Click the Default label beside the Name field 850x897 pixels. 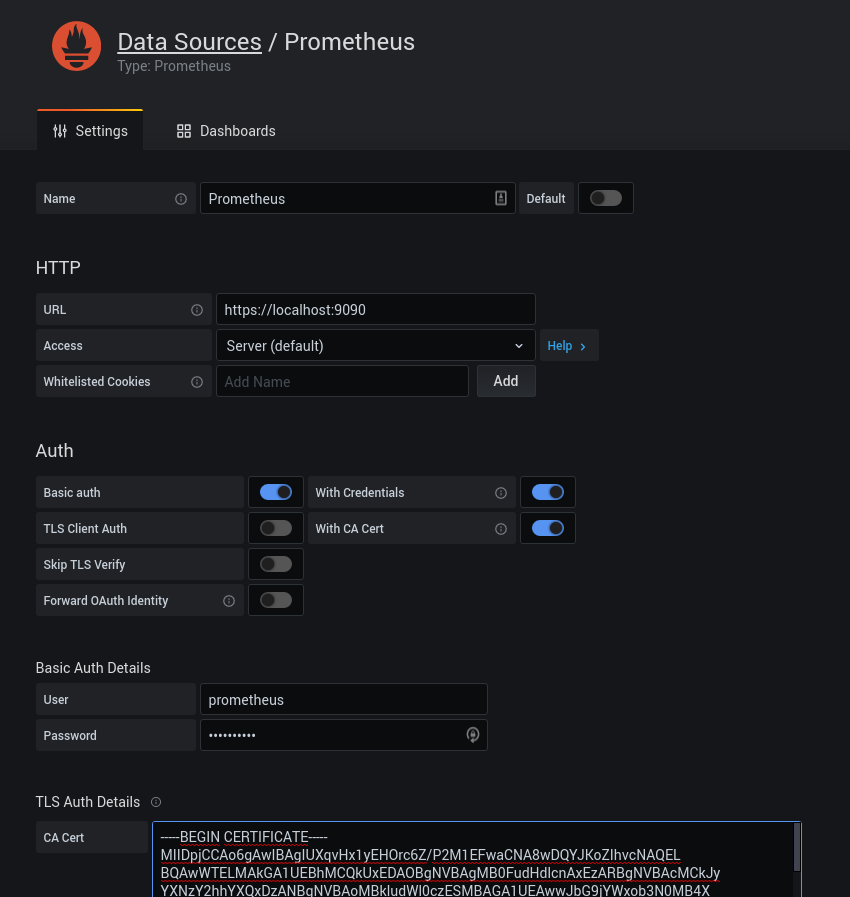coord(546,199)
